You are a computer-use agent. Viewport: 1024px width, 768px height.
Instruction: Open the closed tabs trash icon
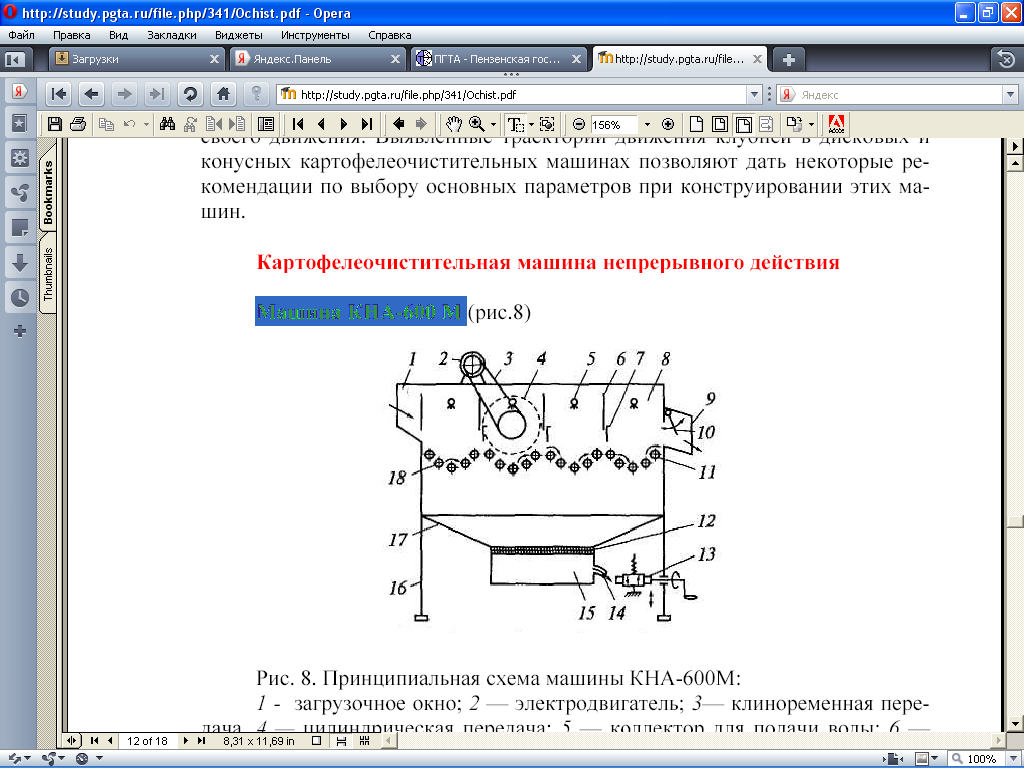[x=1006, y=59]
